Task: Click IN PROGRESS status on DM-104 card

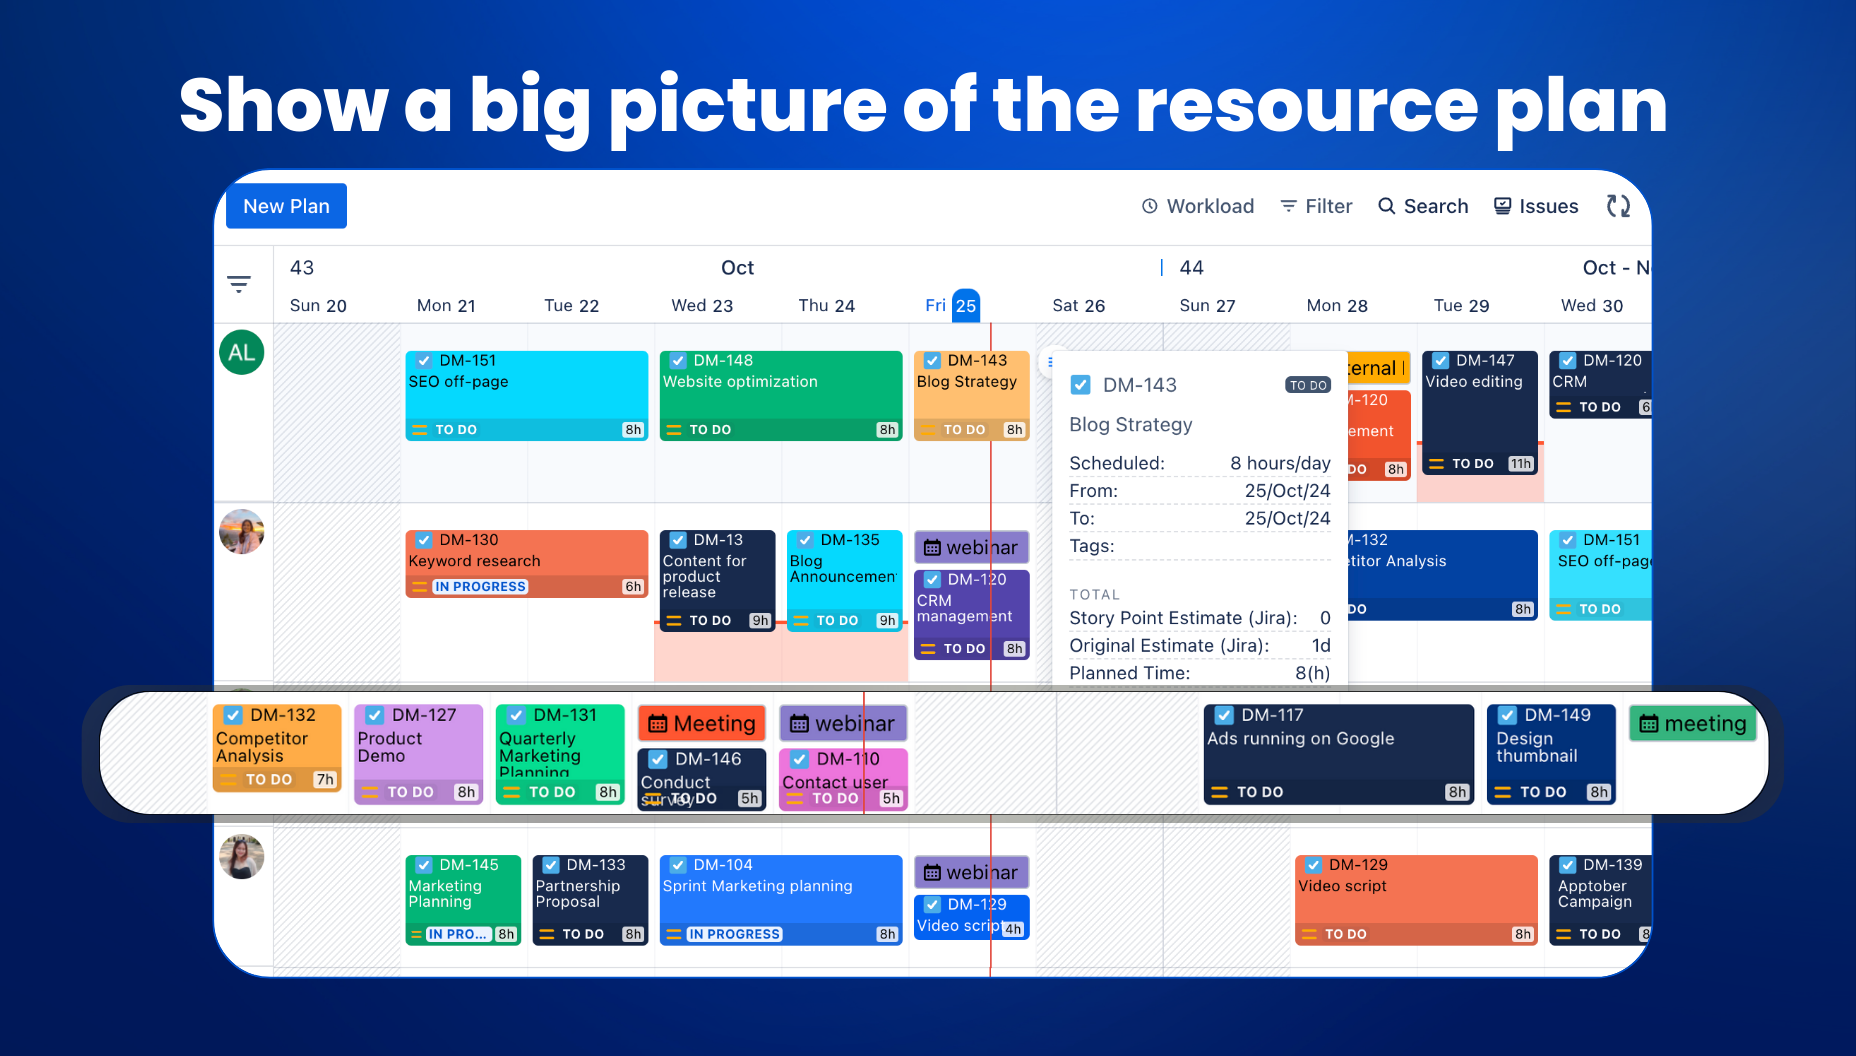Action: (734, 935)
